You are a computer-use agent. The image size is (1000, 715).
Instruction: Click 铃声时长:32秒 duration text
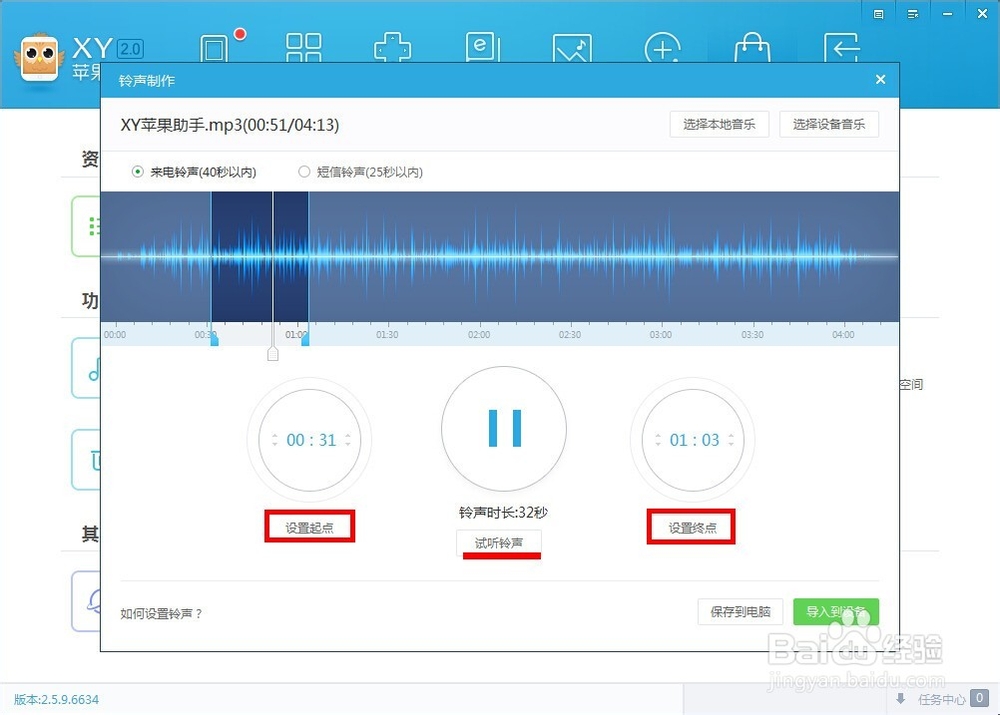click(503, 512)
